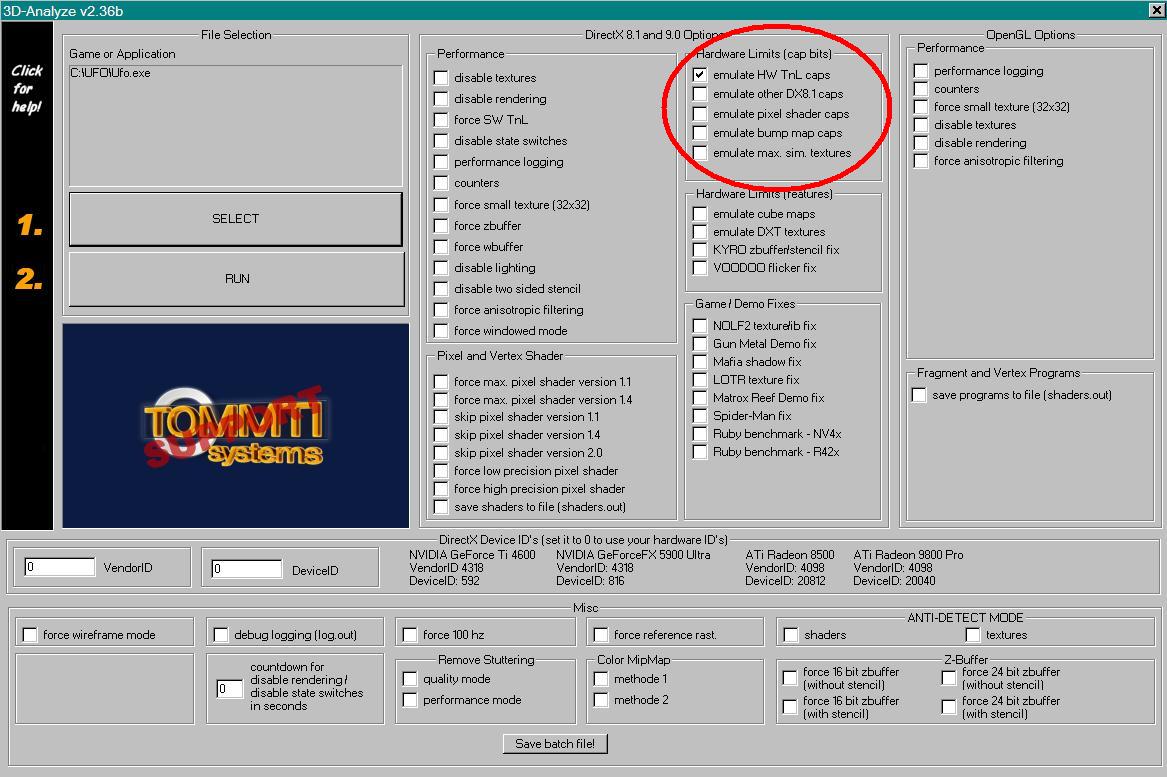Check DirectX force small texture (32x32)
Viewport: 1167px width, 777px height.
pos(441,205)
